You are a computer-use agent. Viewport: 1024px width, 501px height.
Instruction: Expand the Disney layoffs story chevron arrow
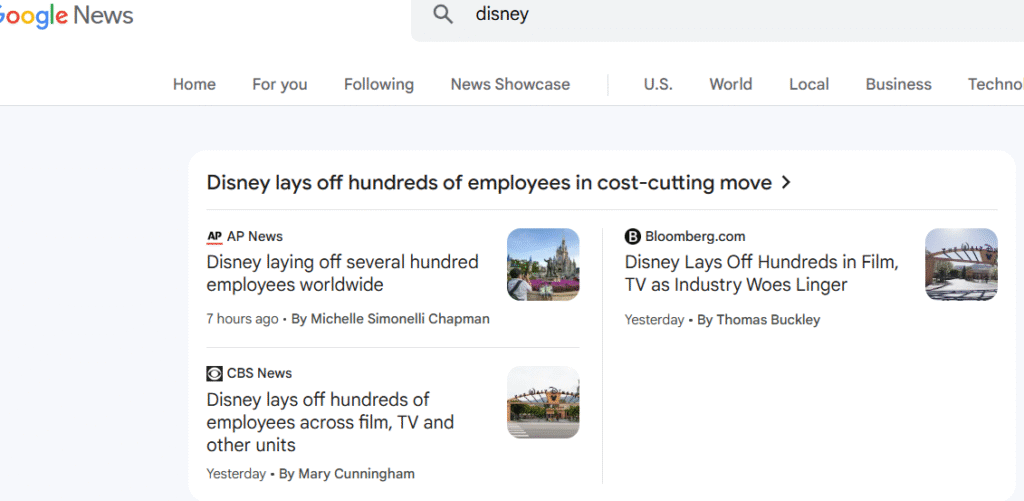click(786, 183)
